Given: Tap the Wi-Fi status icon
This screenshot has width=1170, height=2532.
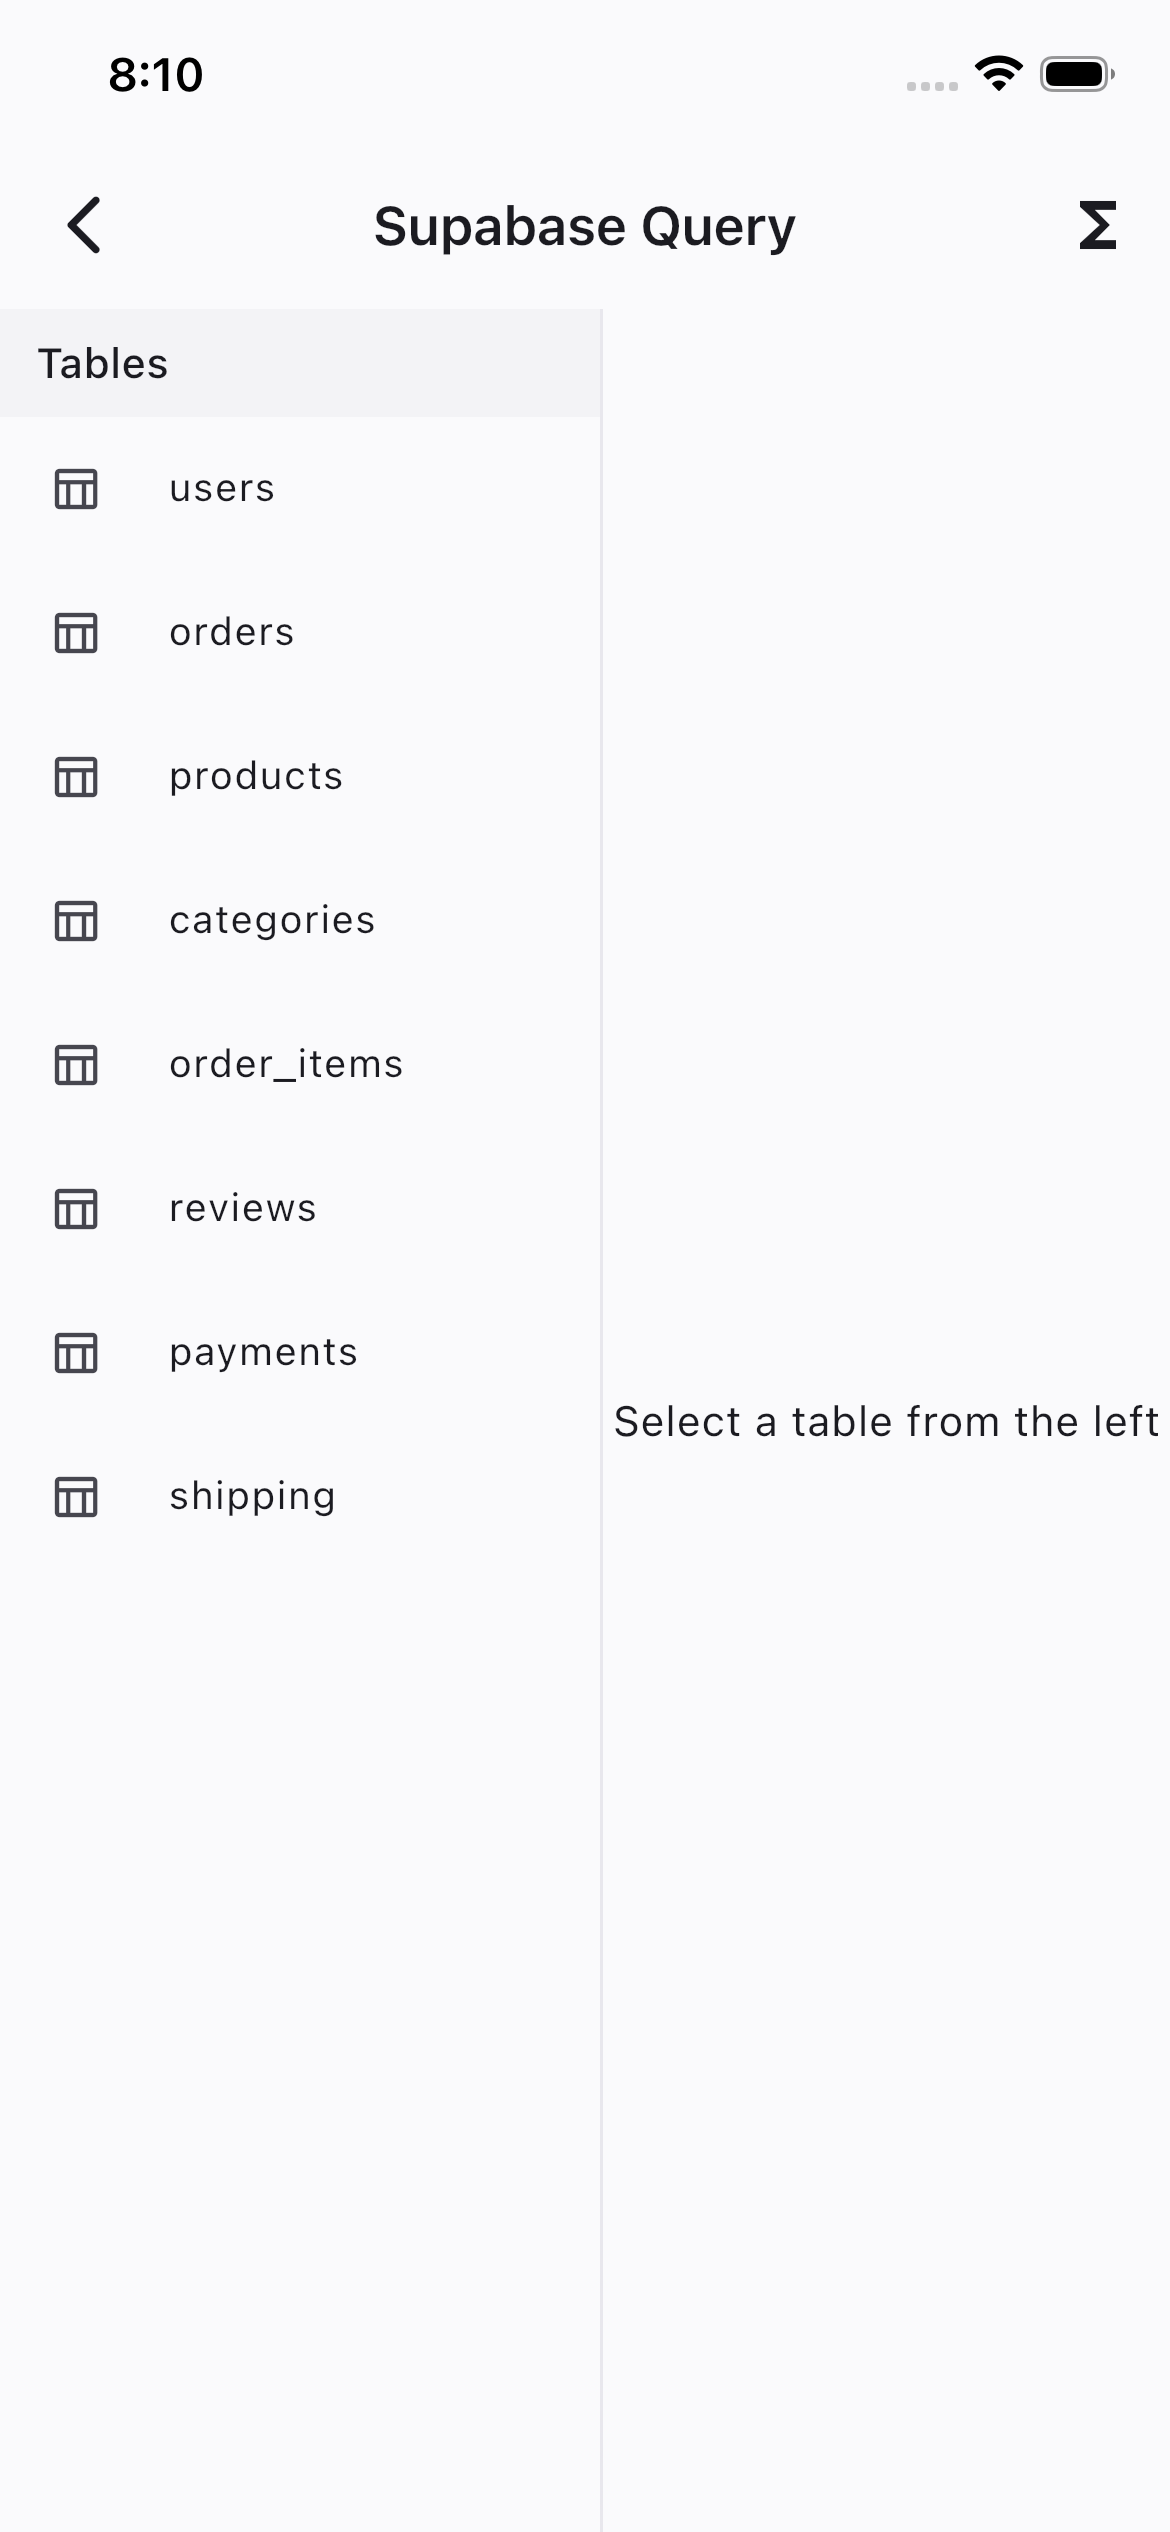Looking at the screenshot, I should pos(998,74).
